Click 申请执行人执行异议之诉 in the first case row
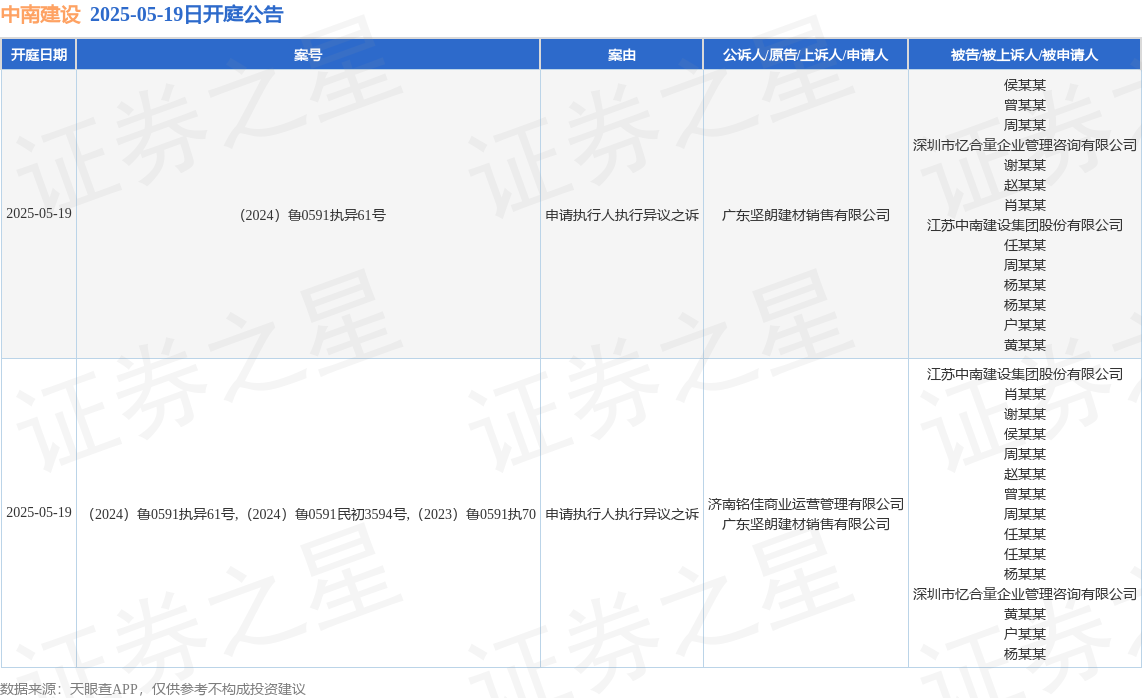Image resolution: width=1142 pixels, height=698 pixels. [622, 215]
